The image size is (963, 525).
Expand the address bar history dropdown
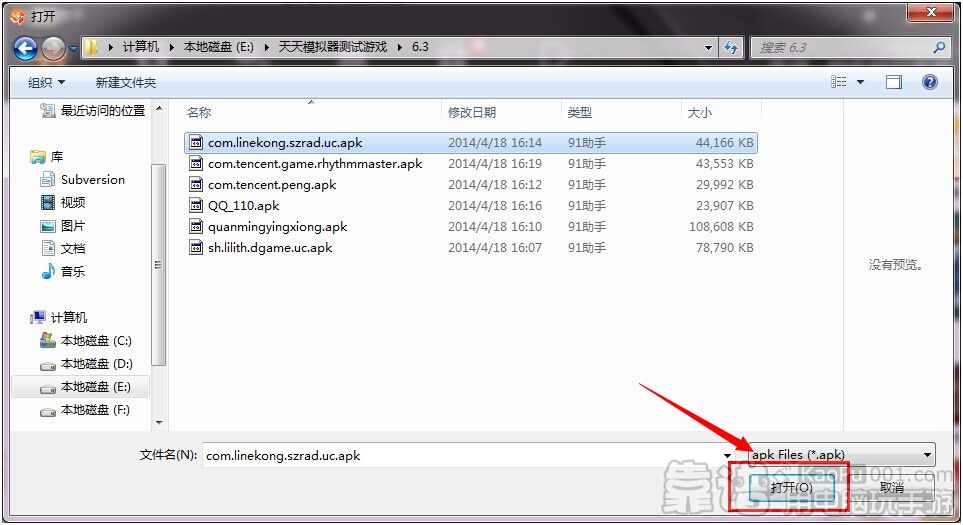[708, 47]
